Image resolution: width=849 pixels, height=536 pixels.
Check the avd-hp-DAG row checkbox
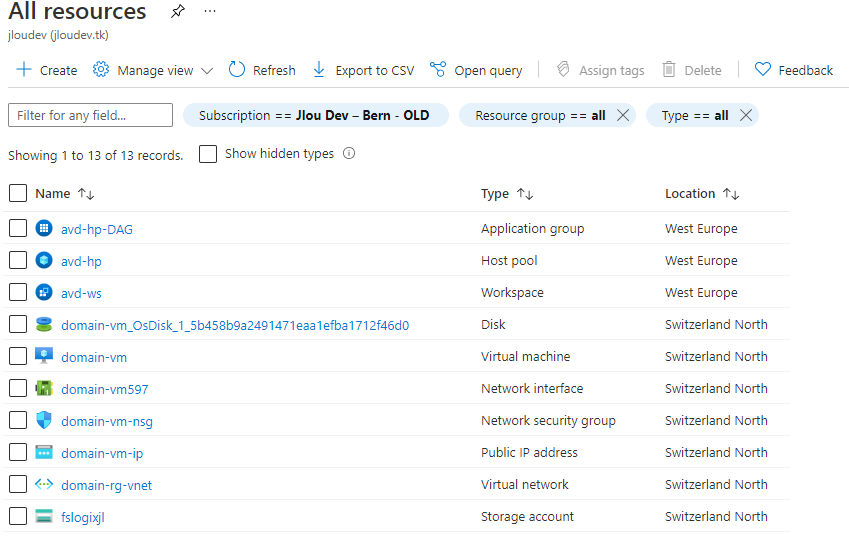18,228
